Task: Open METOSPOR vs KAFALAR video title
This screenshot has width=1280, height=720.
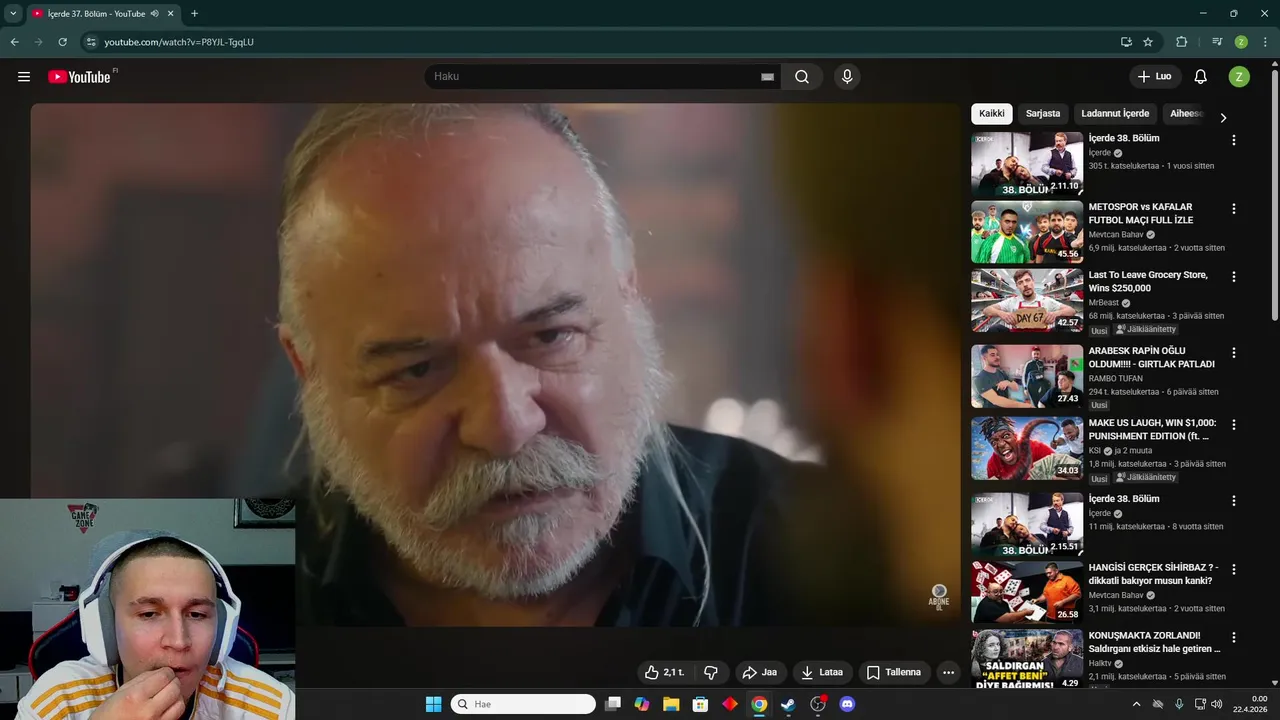Action: (1141, 213)
